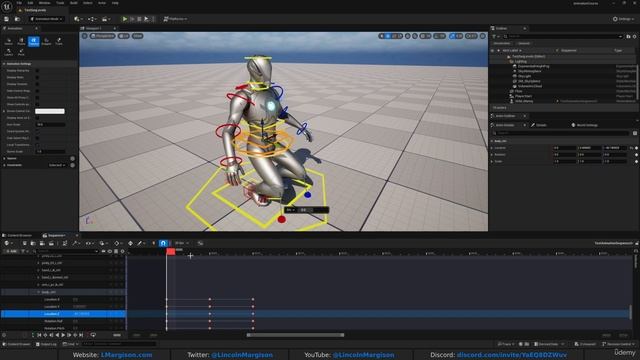Viewport: 640px width, 360px height.
Task: Play the sequence in reverse
Action: 57,335
